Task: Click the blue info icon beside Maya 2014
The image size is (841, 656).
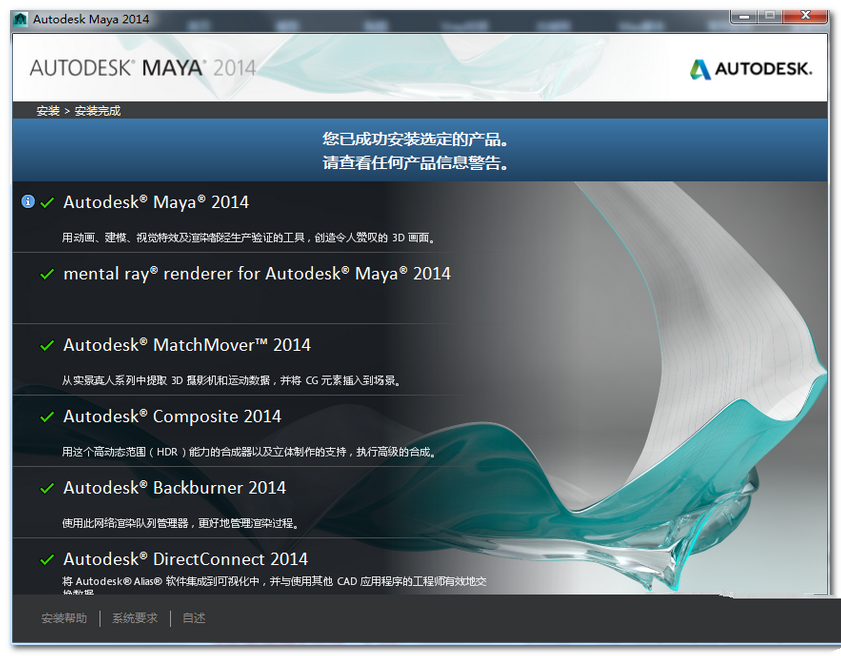Action: coord(28,202)
